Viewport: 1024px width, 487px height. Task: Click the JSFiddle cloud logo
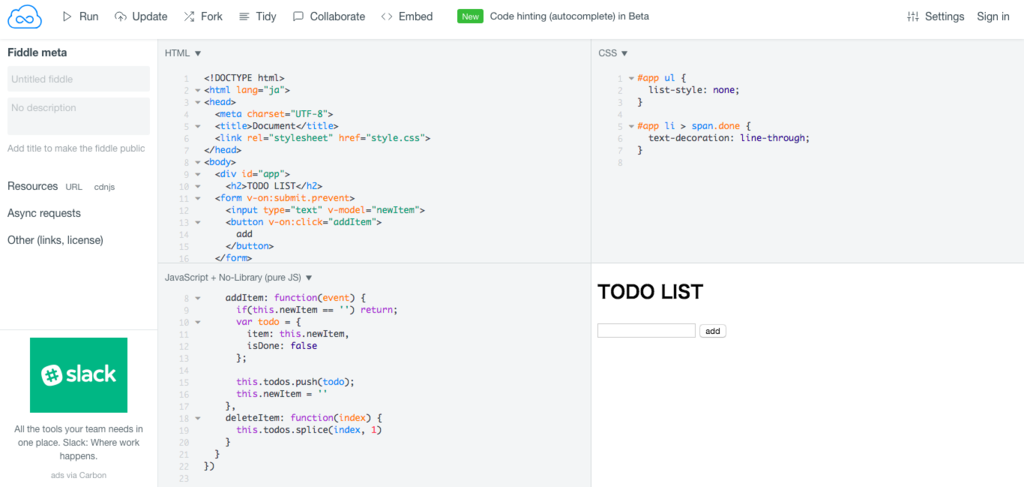point(25,17)
